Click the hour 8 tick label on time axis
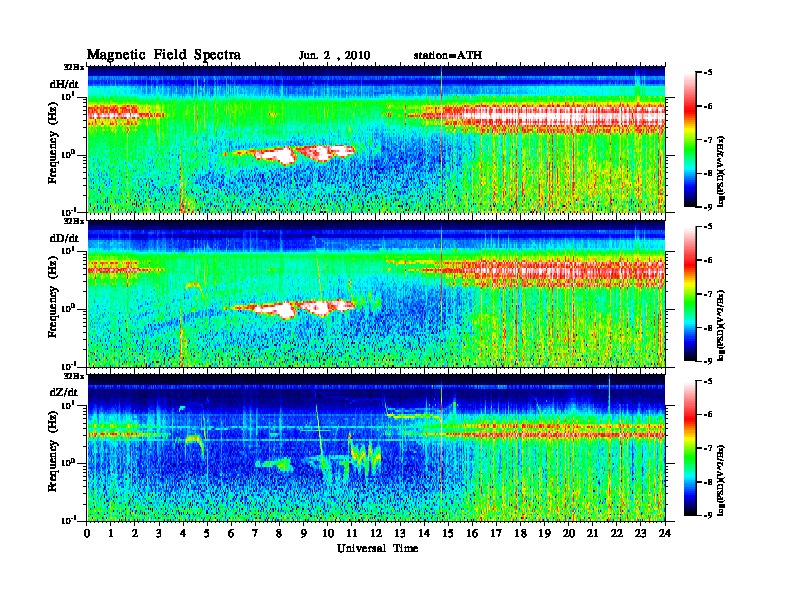This screenshot has width=792, height=612. click(279, 534)
